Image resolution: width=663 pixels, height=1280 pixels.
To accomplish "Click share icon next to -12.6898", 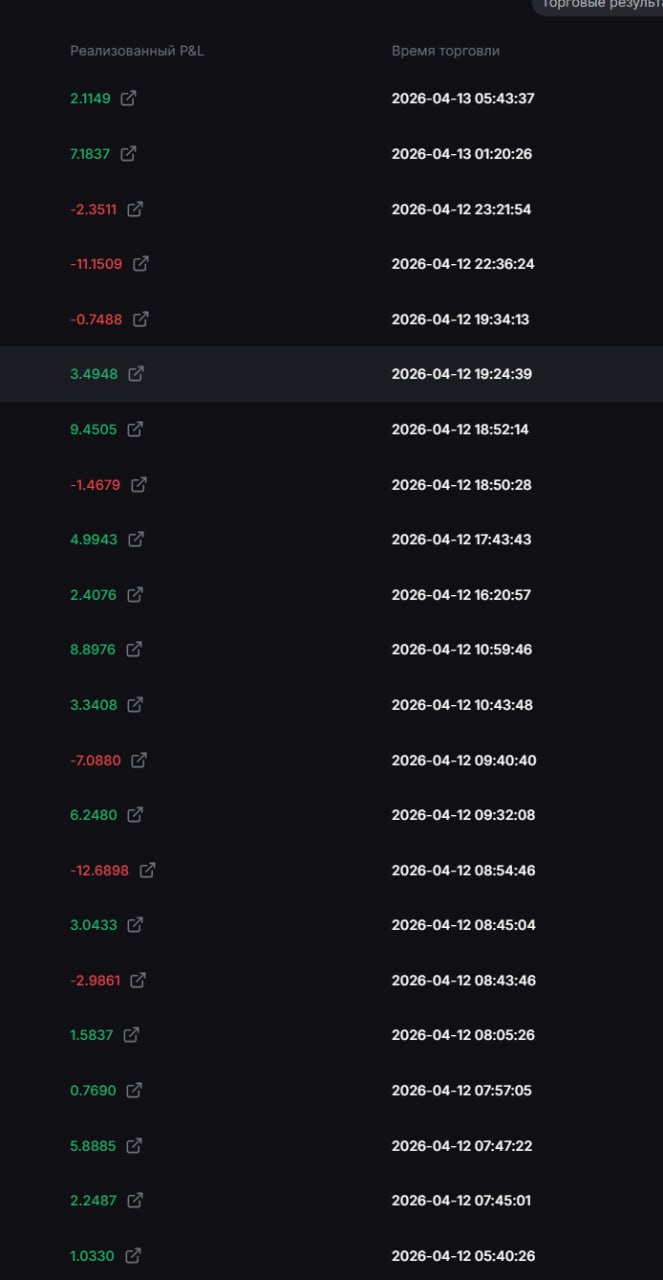I will [147, 870].
